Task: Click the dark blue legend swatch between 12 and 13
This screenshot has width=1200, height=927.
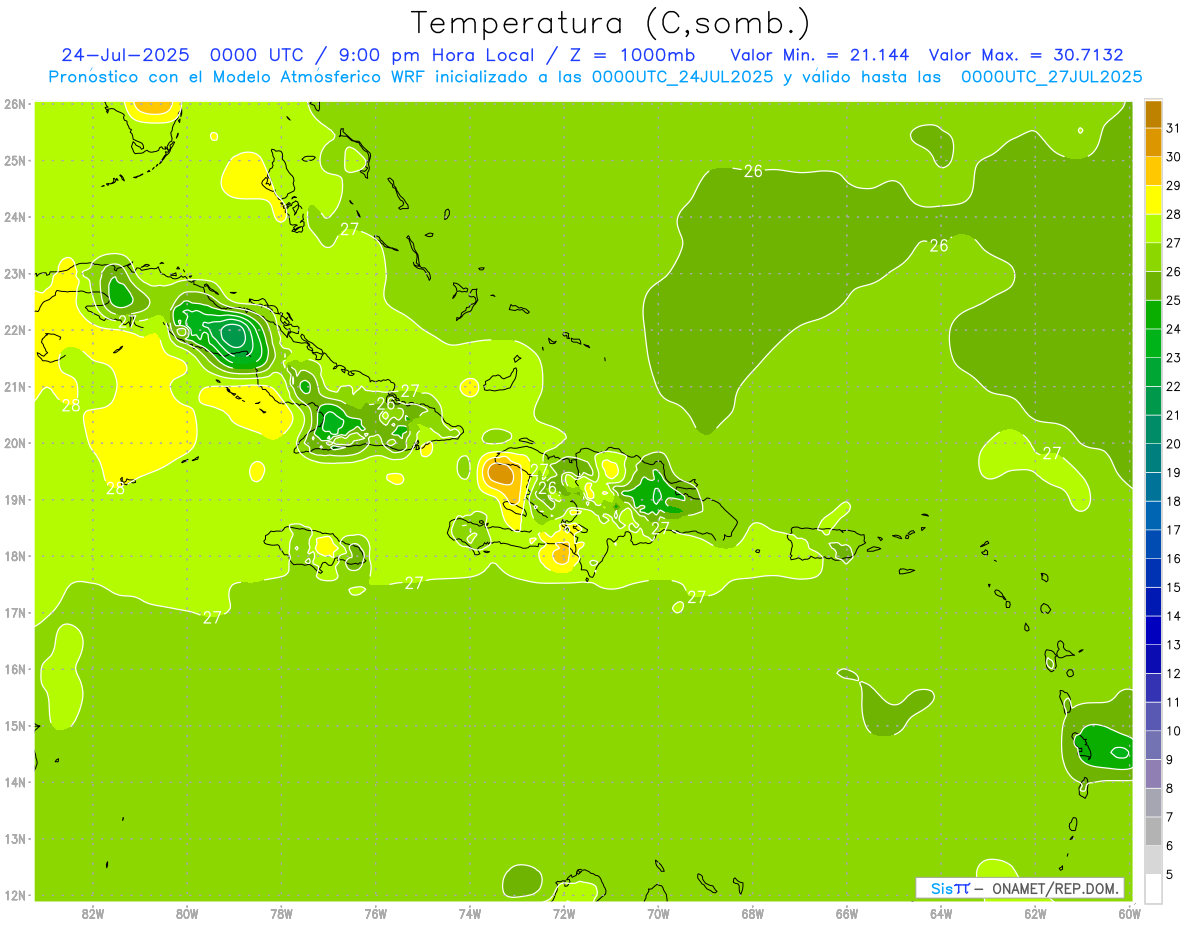Action: pyautogui.click(x=1153, y=659)
